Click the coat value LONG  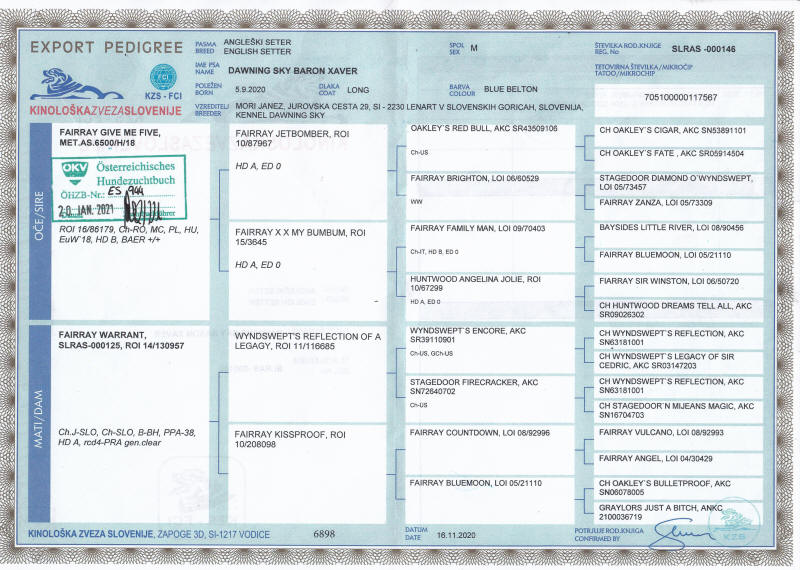tap(358, 90)
